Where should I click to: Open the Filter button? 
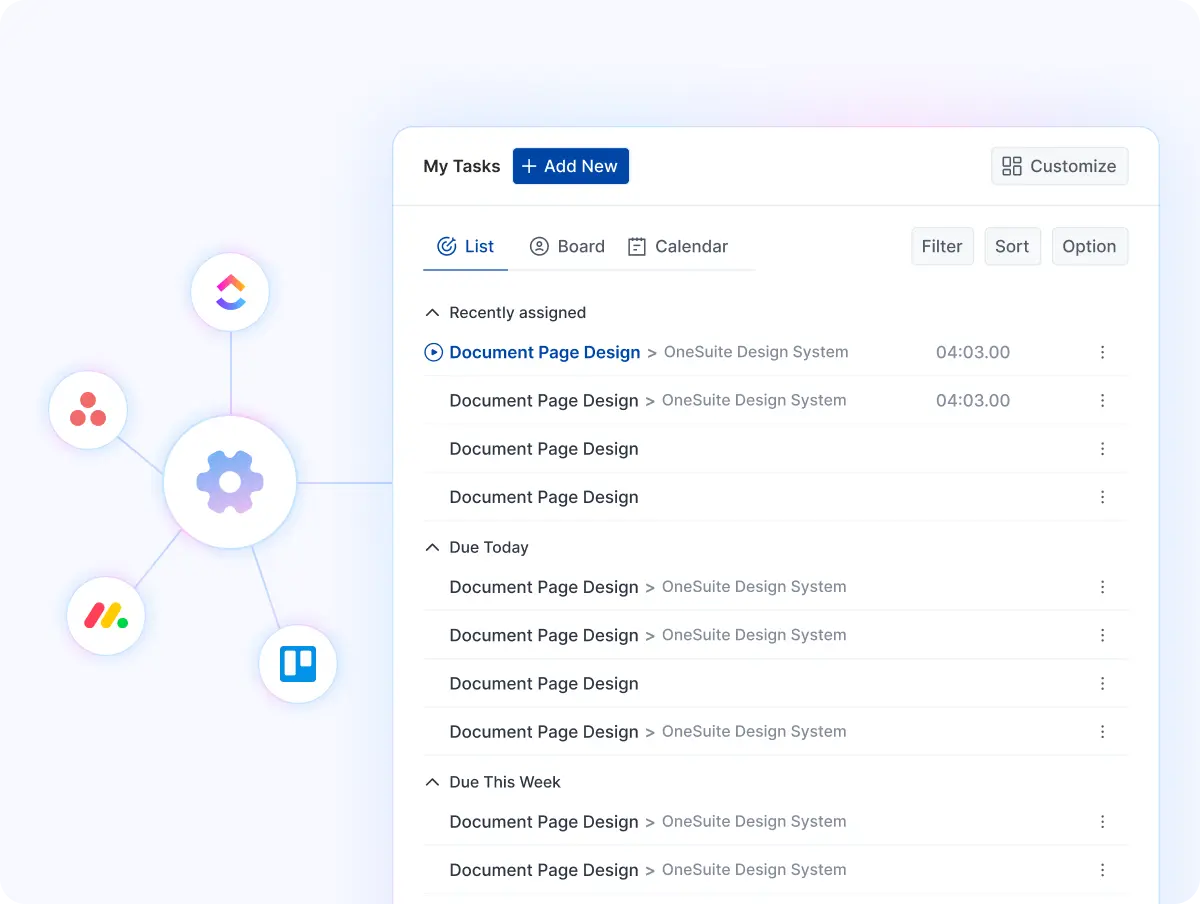[942, 246]
